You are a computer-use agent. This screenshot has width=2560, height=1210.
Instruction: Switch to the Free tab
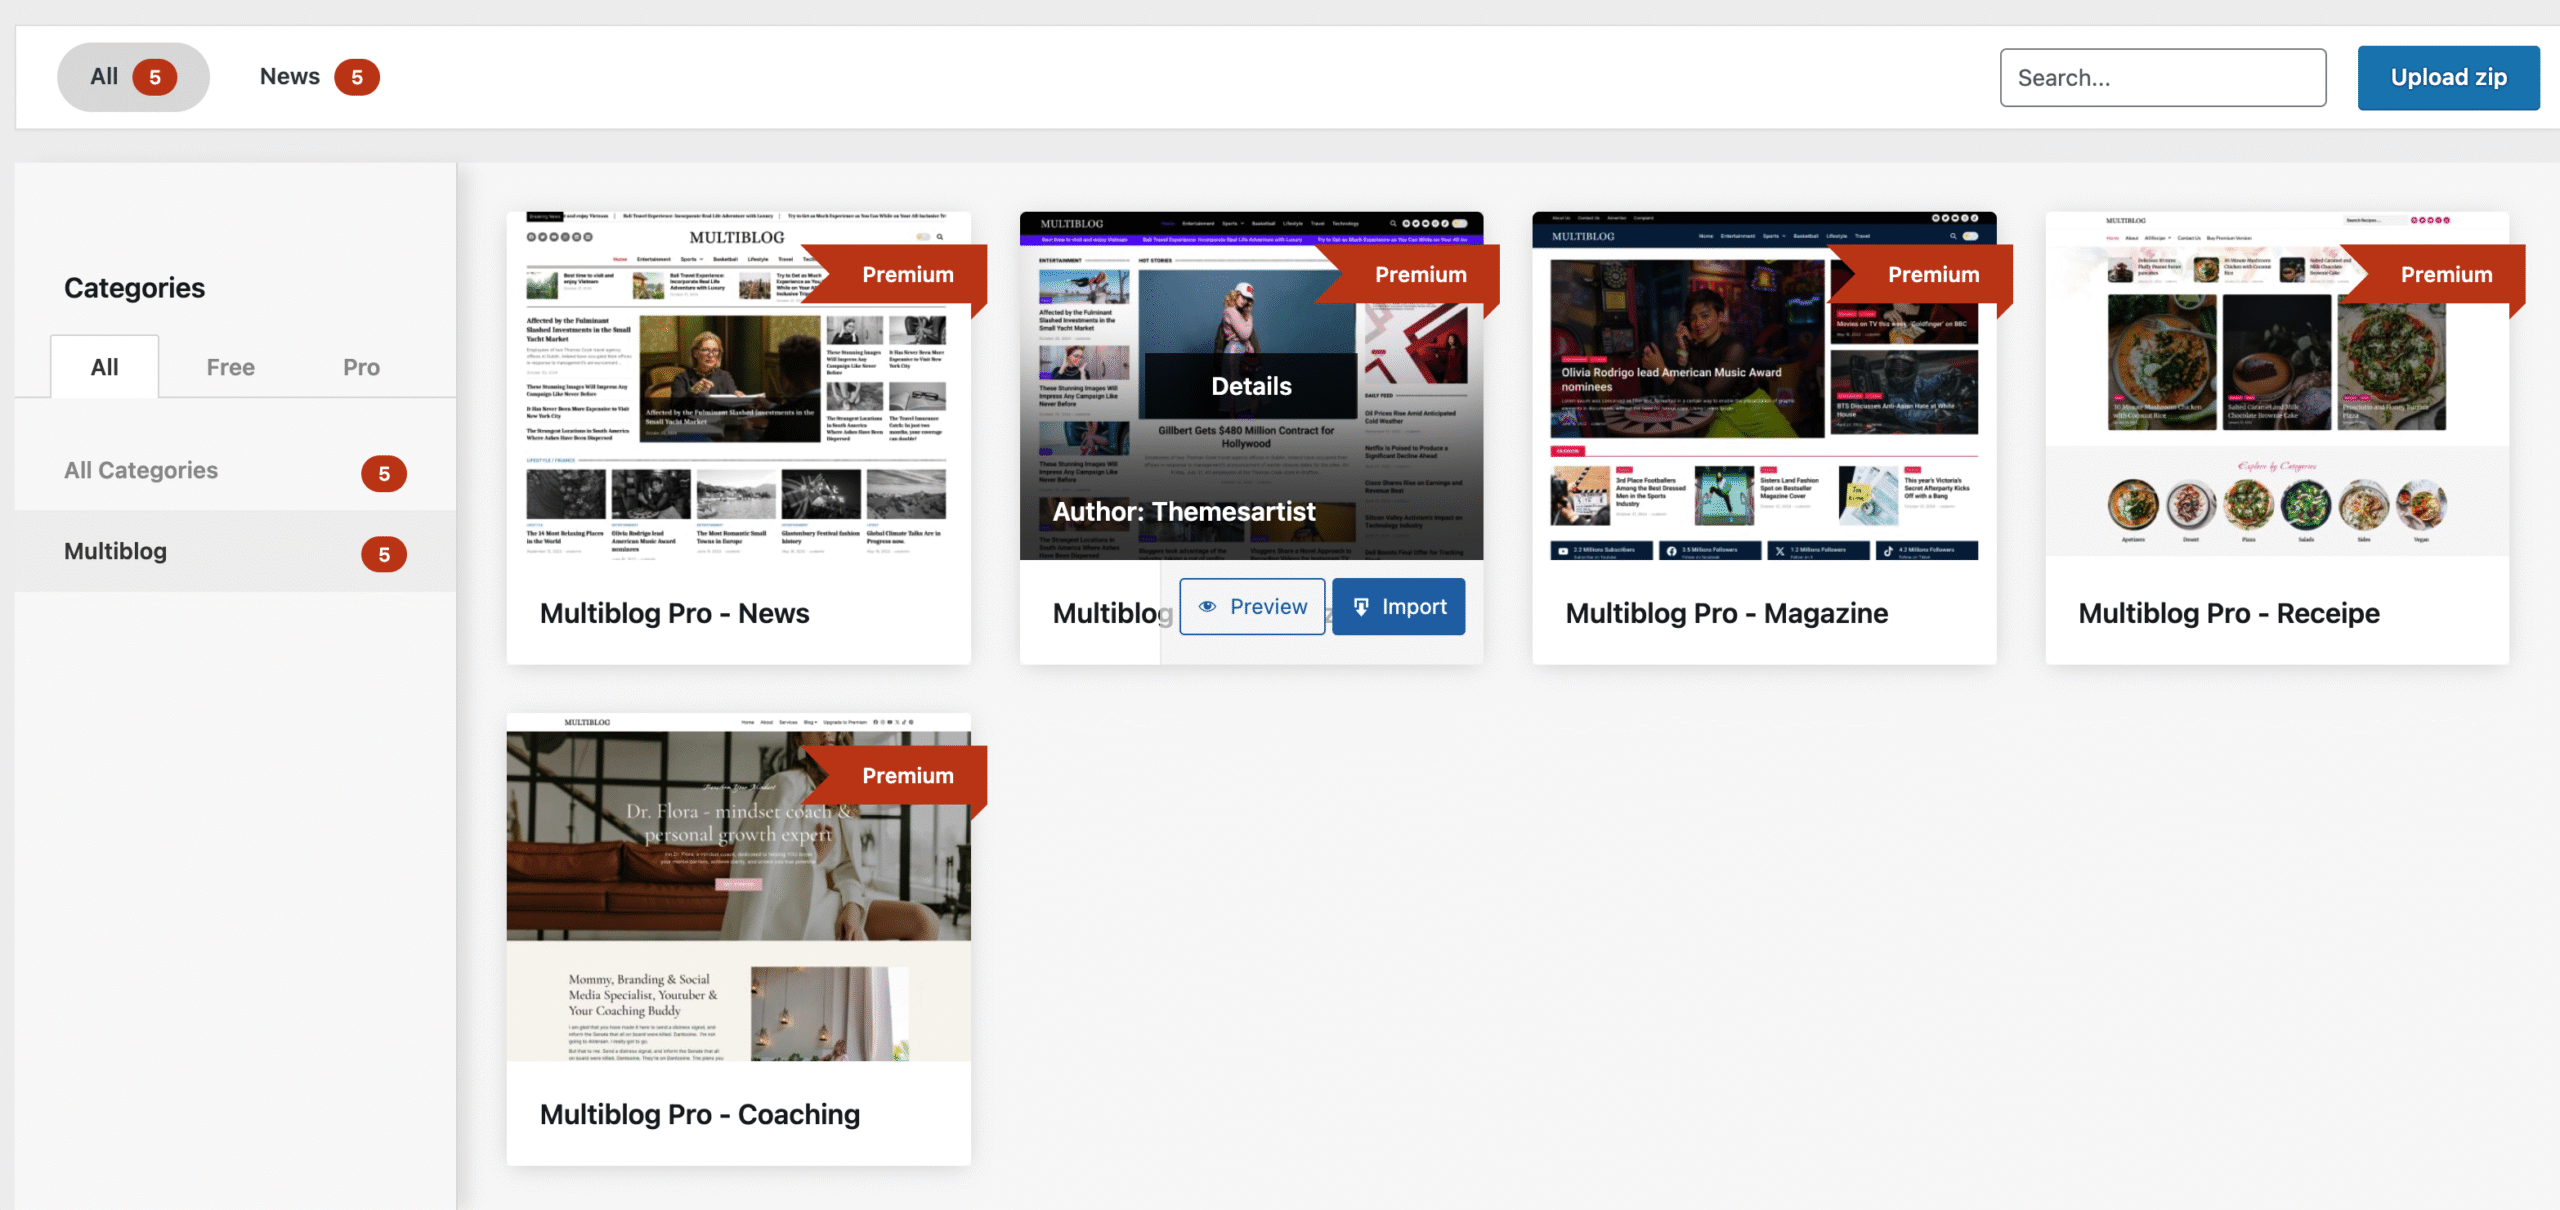pyautogui.click(x=230, y=367)
